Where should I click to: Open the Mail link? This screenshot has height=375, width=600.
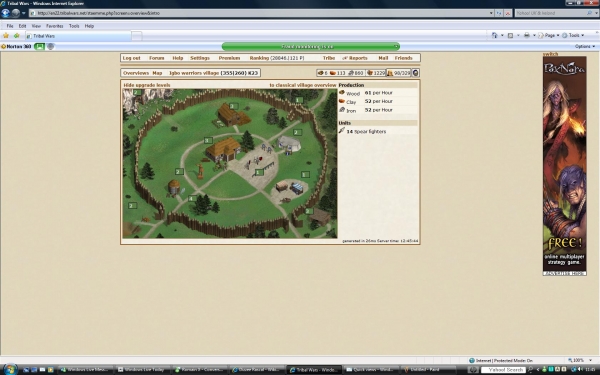coord(383,58)
